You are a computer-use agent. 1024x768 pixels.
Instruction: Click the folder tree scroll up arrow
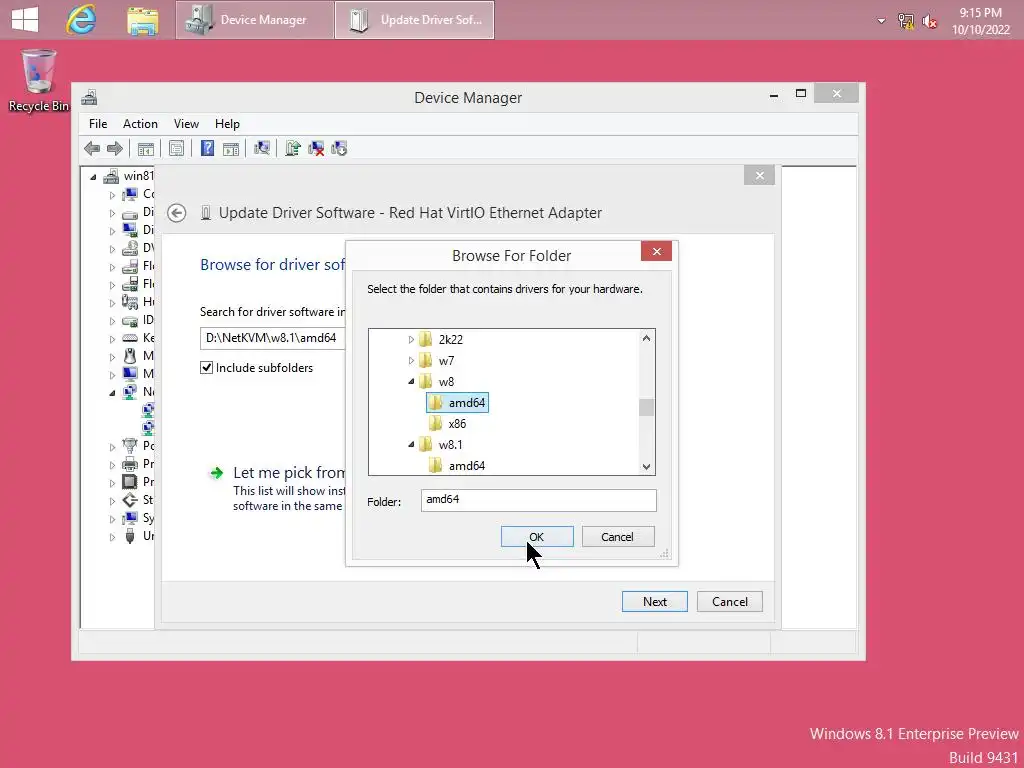646,338
